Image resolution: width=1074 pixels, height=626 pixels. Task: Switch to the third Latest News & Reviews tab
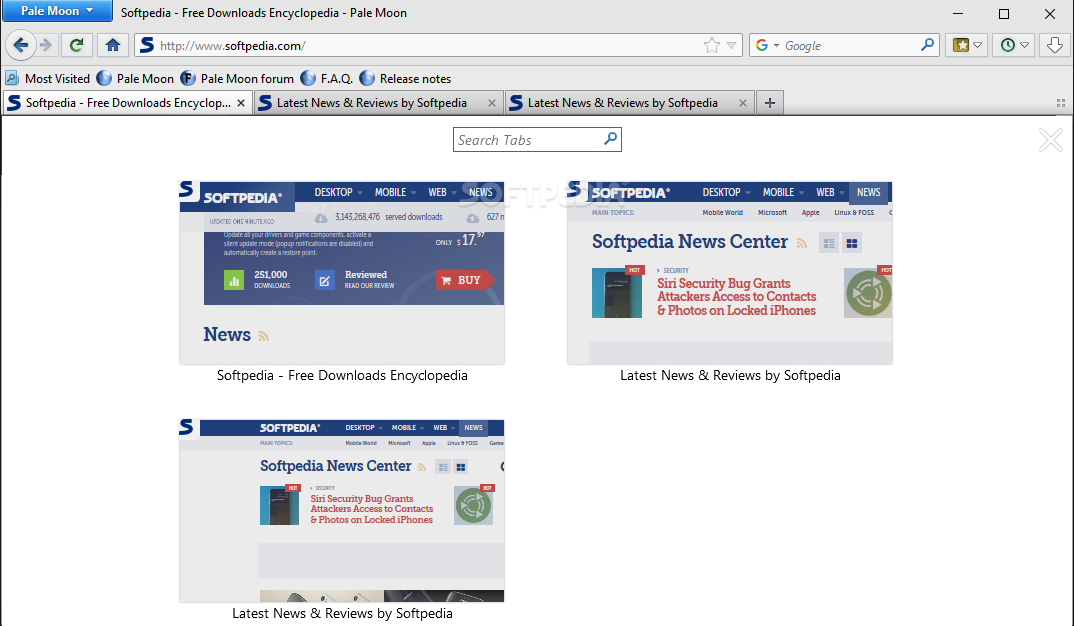629,103
